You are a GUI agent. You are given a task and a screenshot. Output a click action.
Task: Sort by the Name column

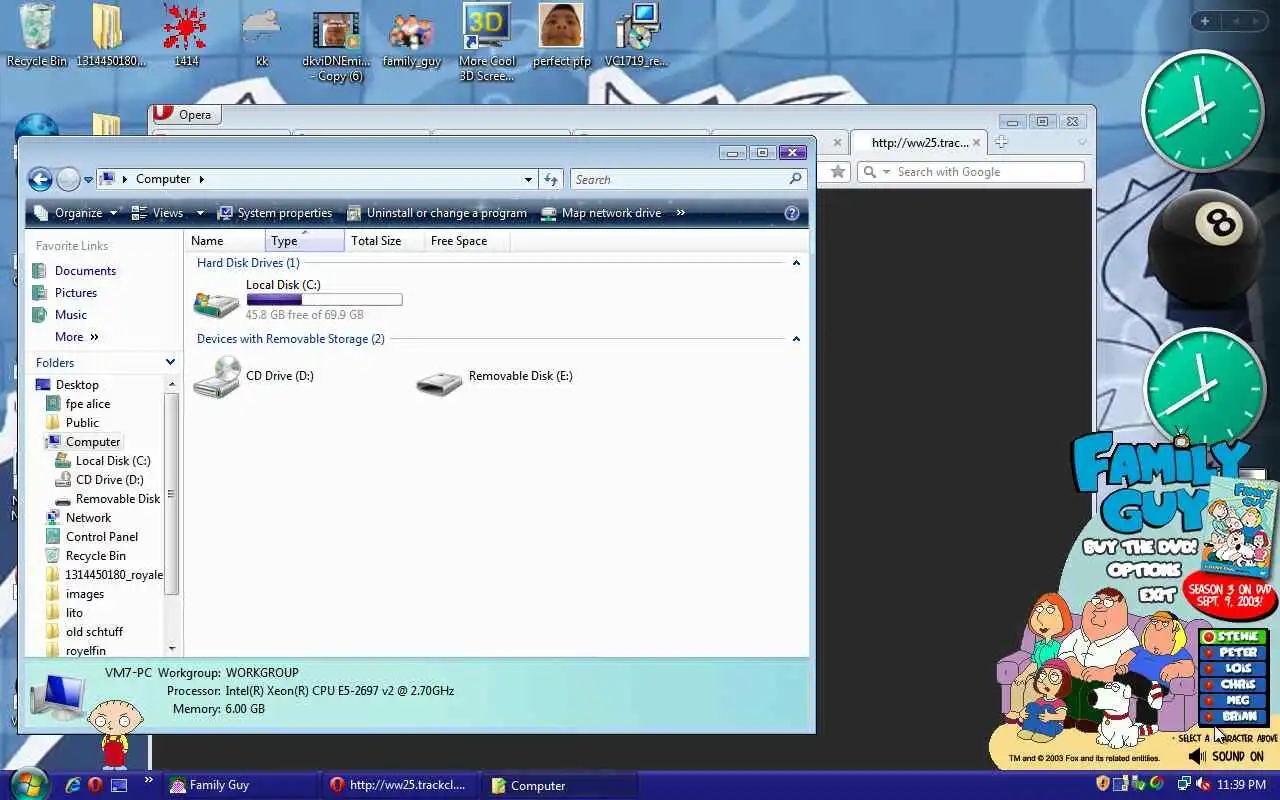point(226,241)
